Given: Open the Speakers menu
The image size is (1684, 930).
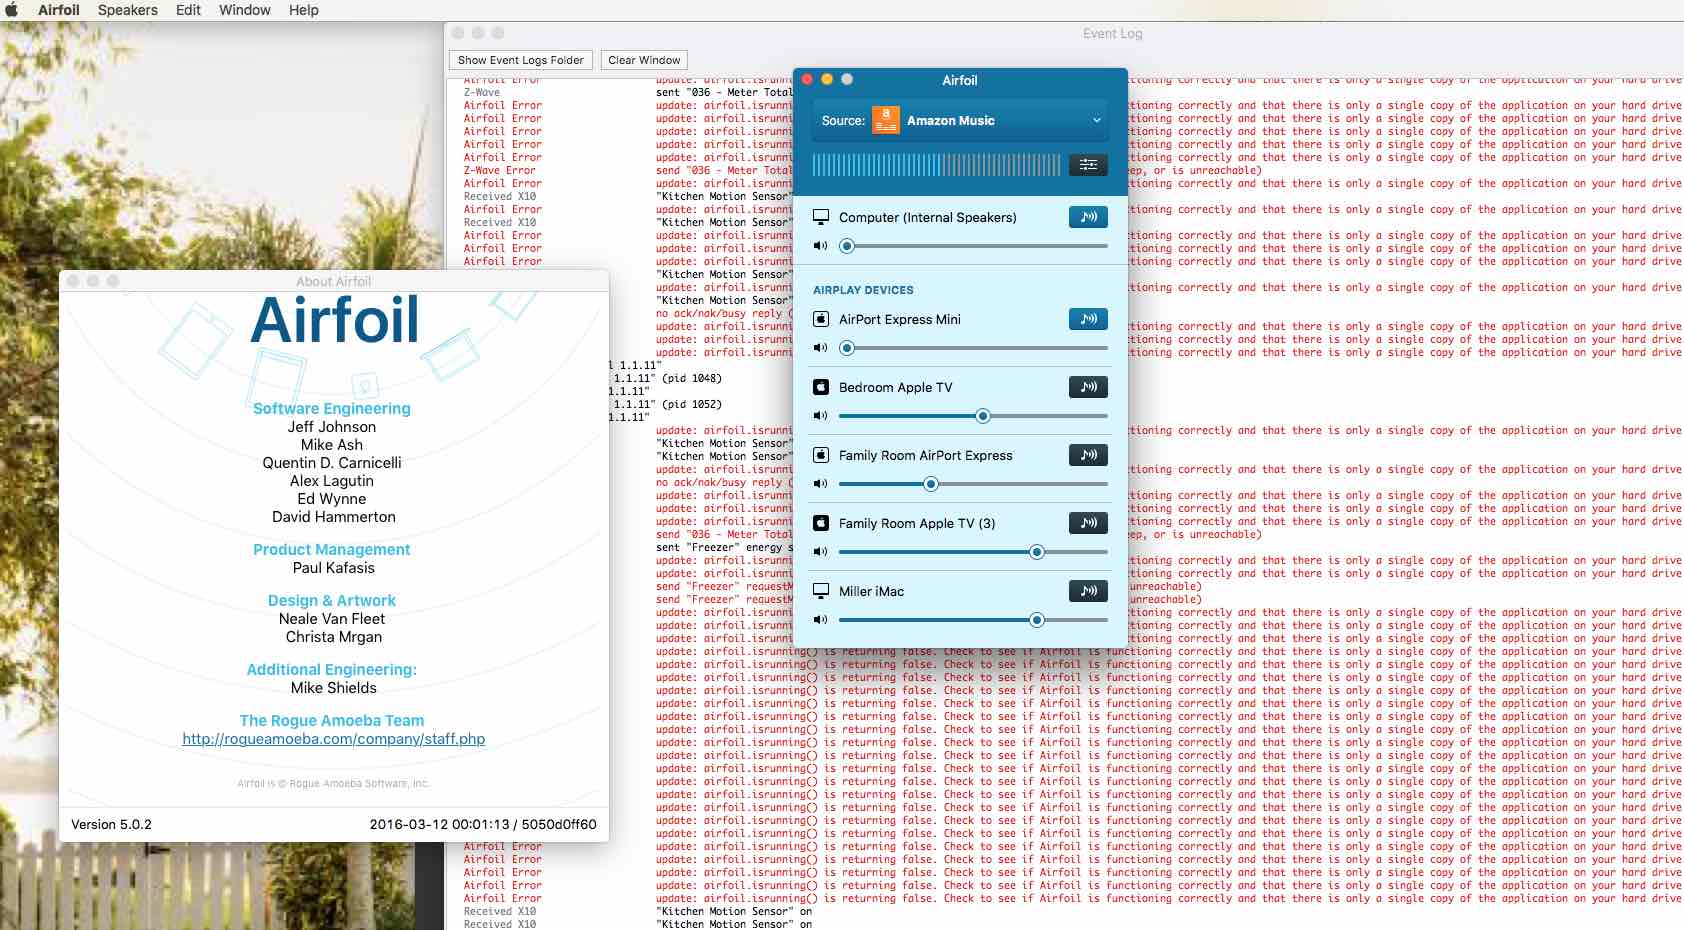Looking at the screenshot, I should coord(128,10).
